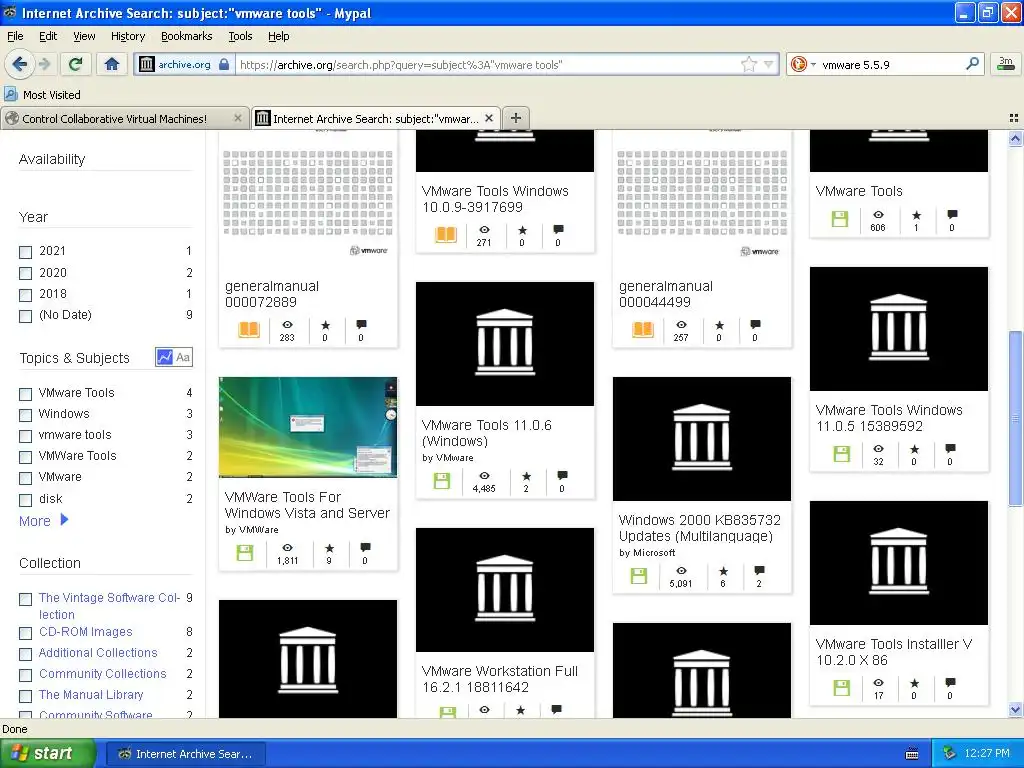The image size is (1024, 768).
Task: Check the 2020 year filter
Action: click(x=25, y=274)
